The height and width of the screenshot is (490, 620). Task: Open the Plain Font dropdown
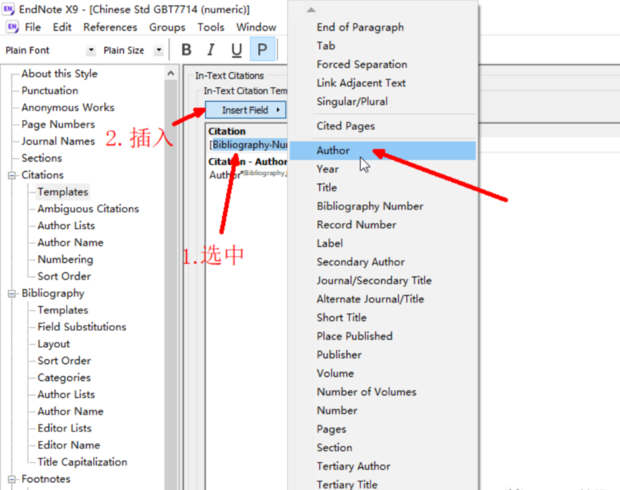[91, 50]
